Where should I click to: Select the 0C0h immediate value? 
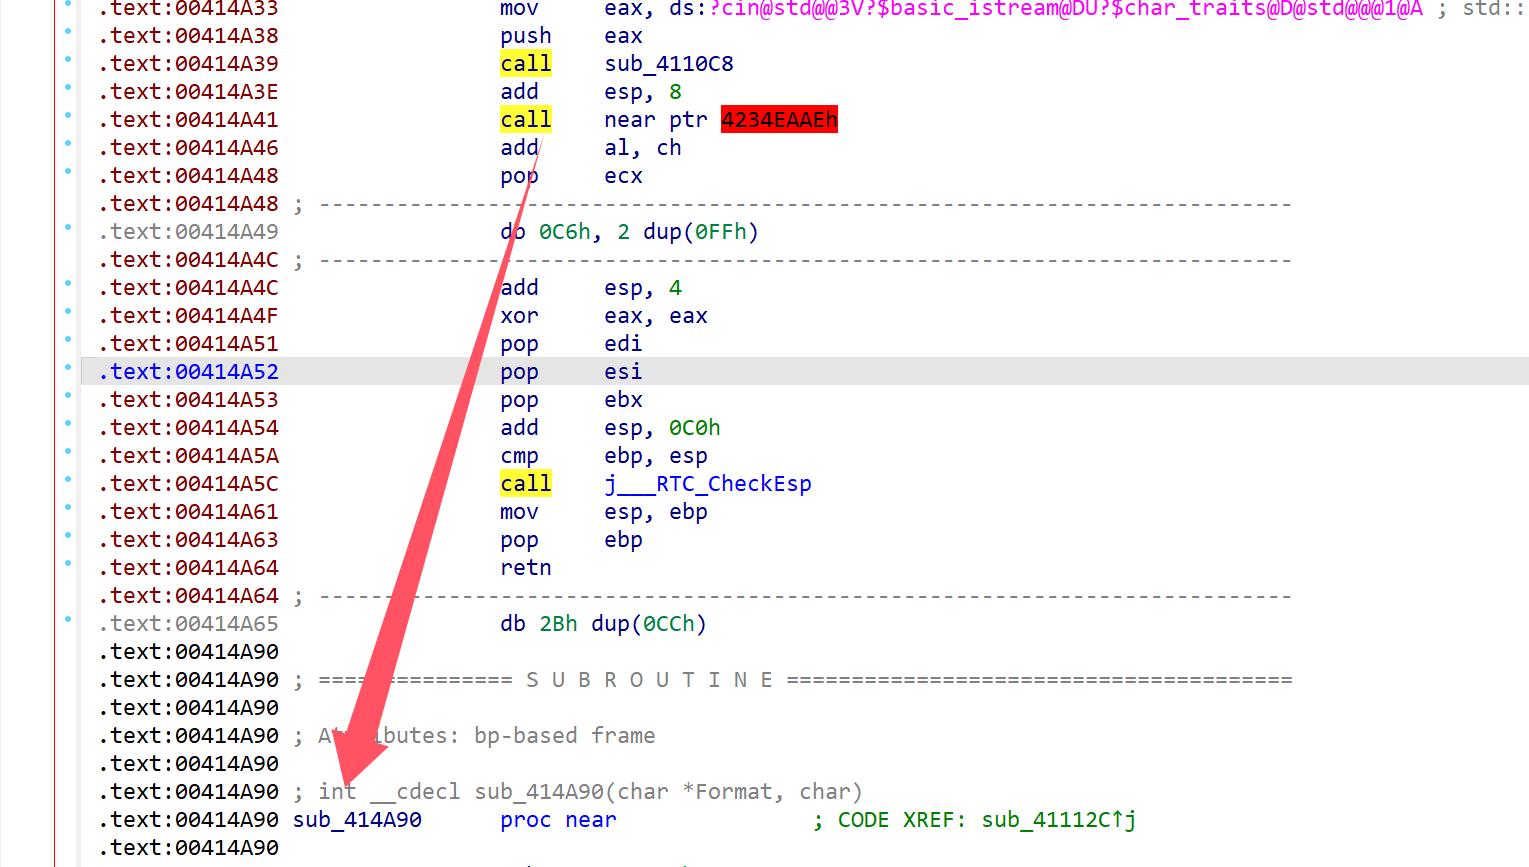(x=695, y=428)
